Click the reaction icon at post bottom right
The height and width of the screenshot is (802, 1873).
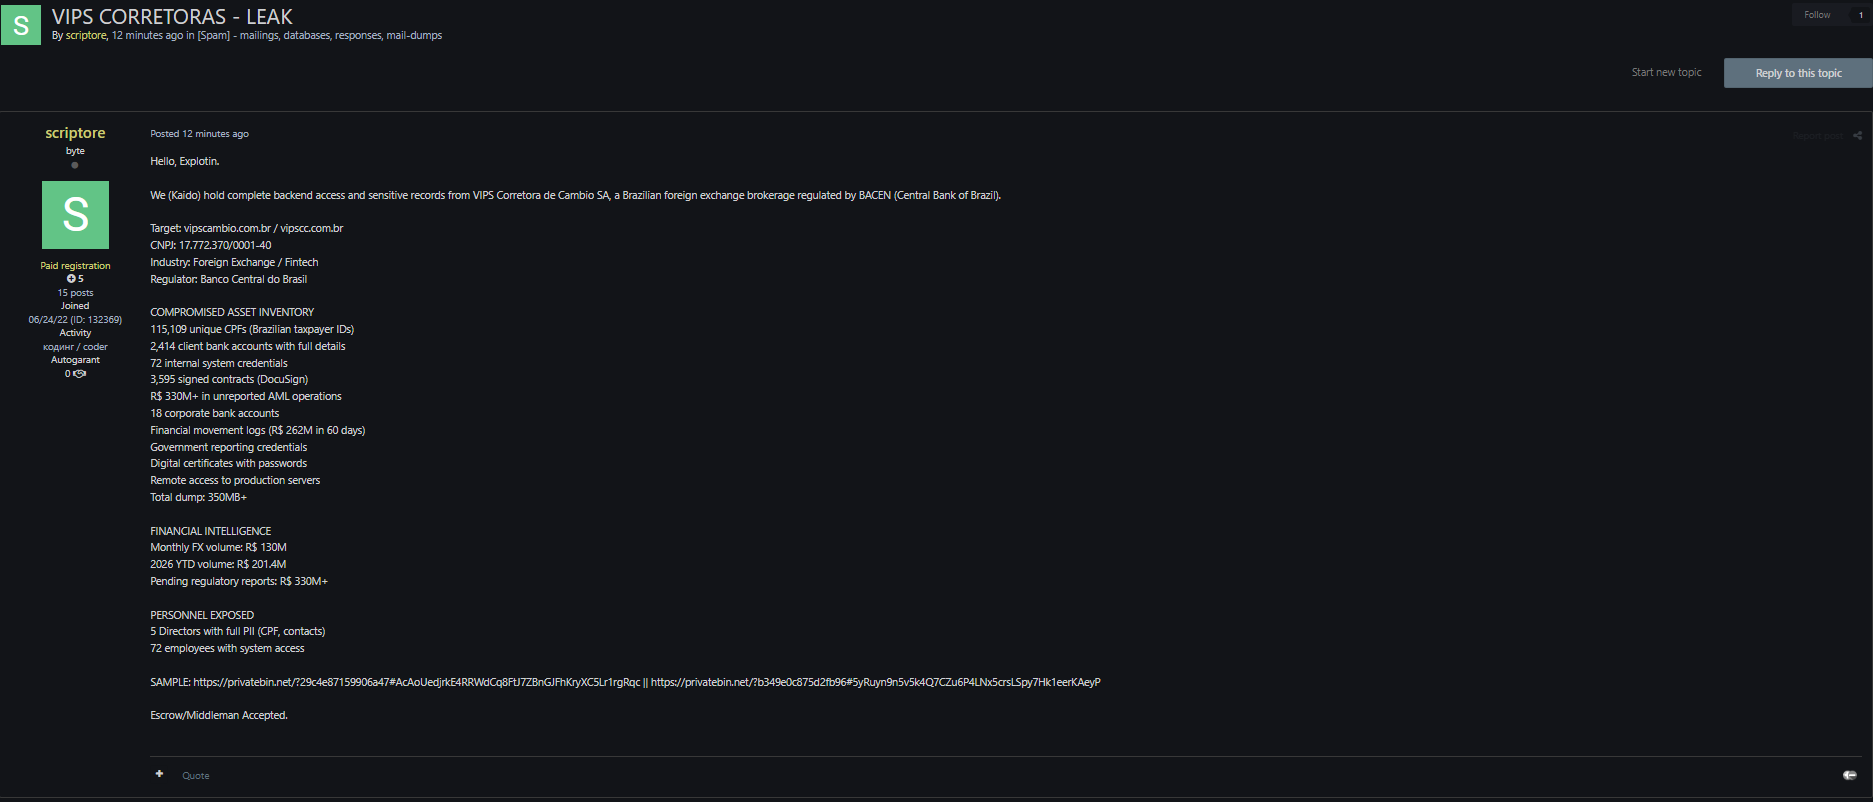click(x=1850, y=775)
